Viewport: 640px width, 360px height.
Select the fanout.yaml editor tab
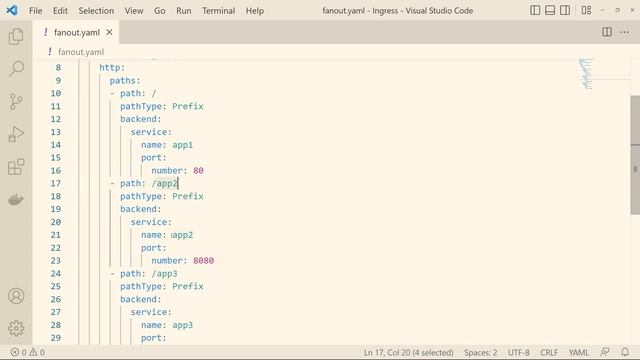tap(76, 32)
